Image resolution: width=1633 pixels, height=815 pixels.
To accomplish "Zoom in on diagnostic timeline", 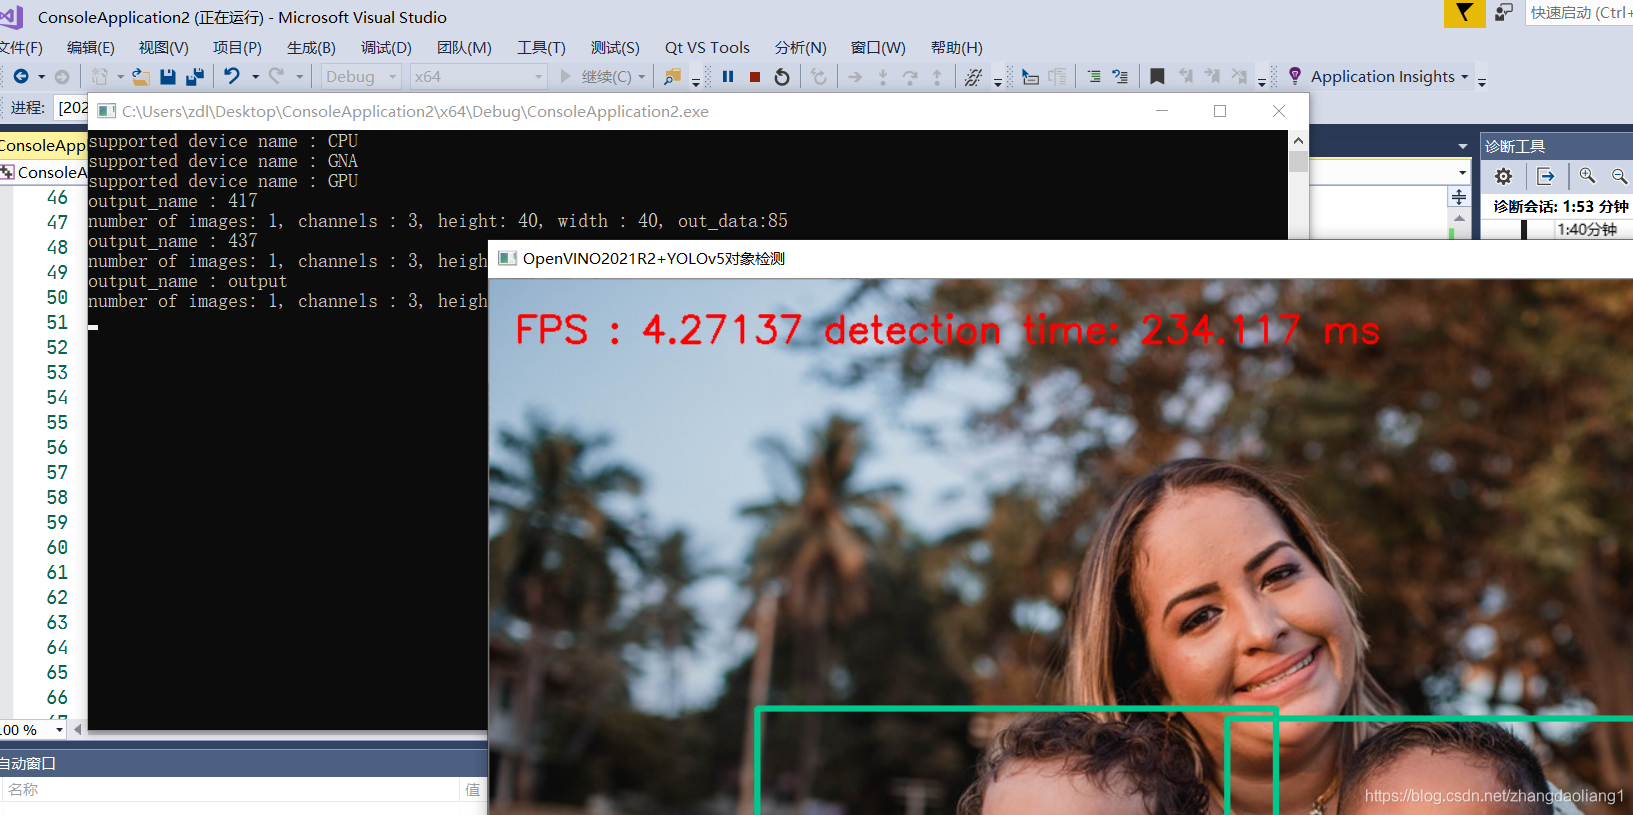I will (1587, 176).
